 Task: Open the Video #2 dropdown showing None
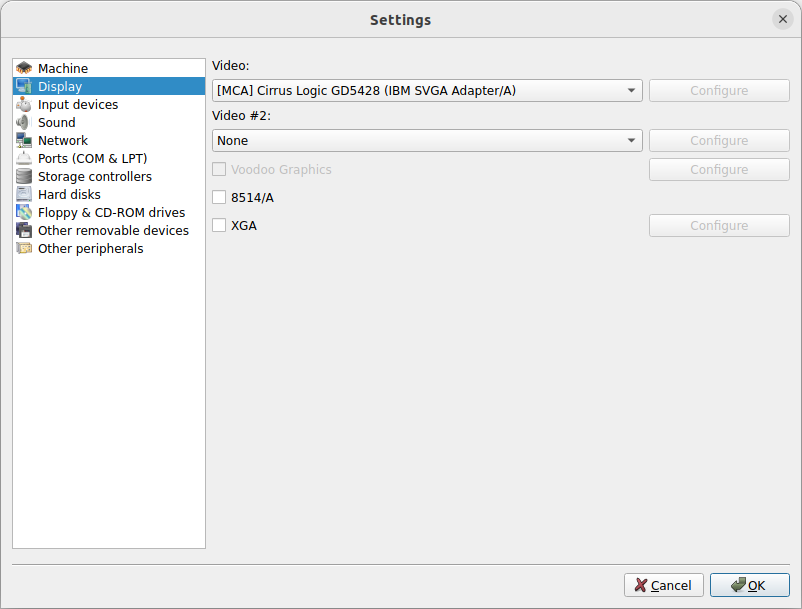[x=427, y=140]
